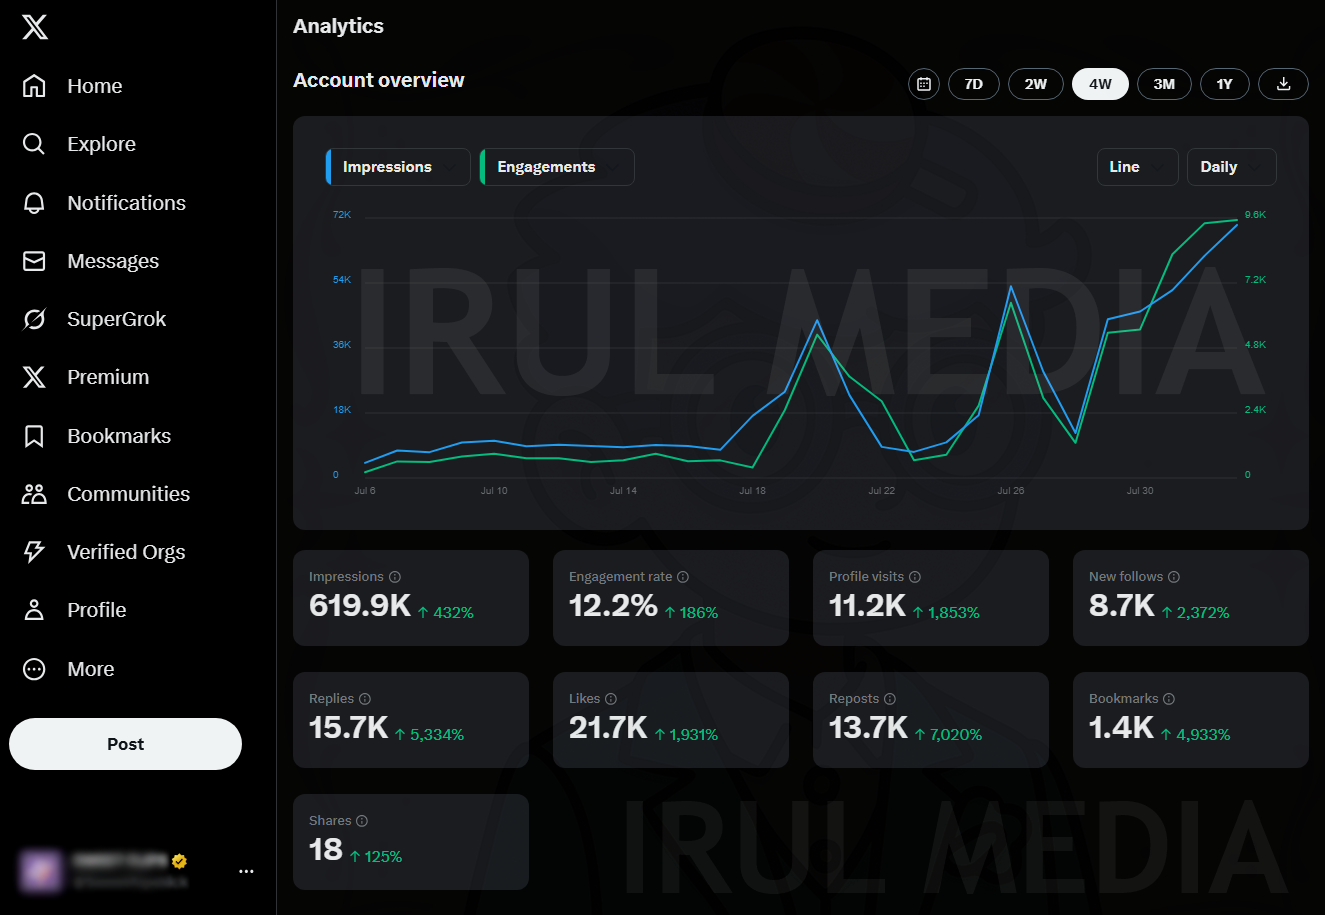The image size is (1325, 915).
Task: Click Bookmarks label in sidebar
Action: point(119,436)
